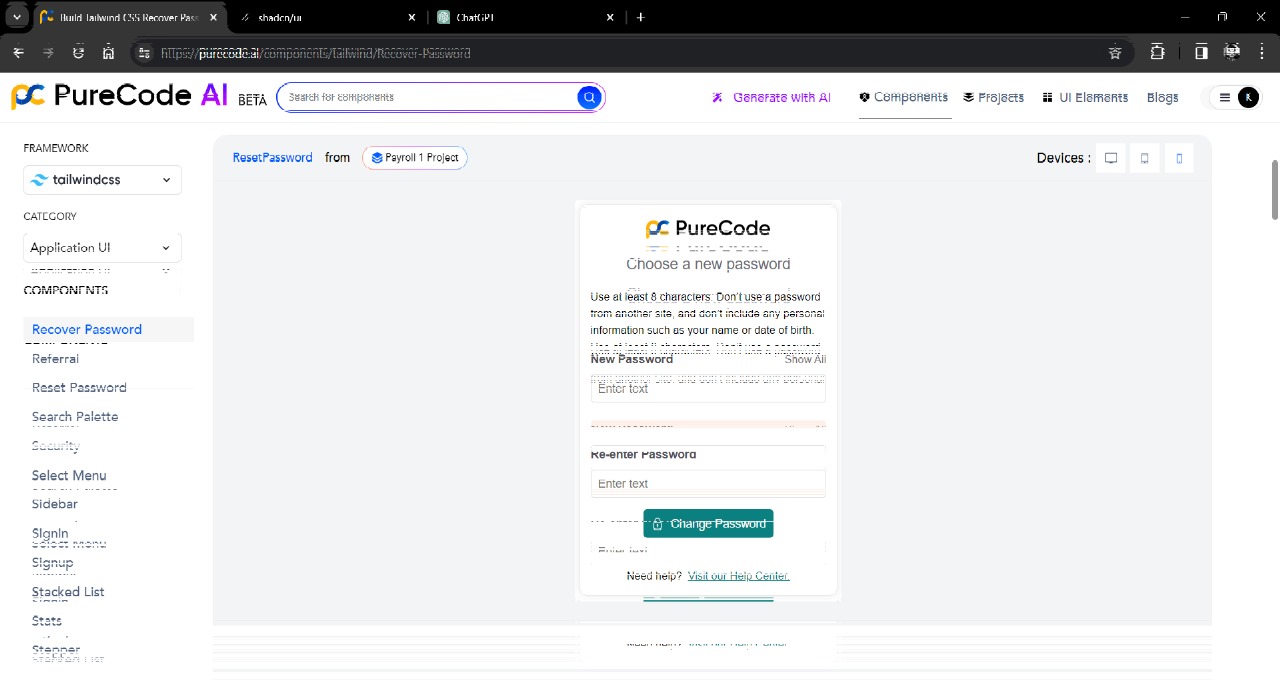Select Sidebar in components list
Image resolution: width=1280 pixels, height=680 pixels.
[55, 504]
